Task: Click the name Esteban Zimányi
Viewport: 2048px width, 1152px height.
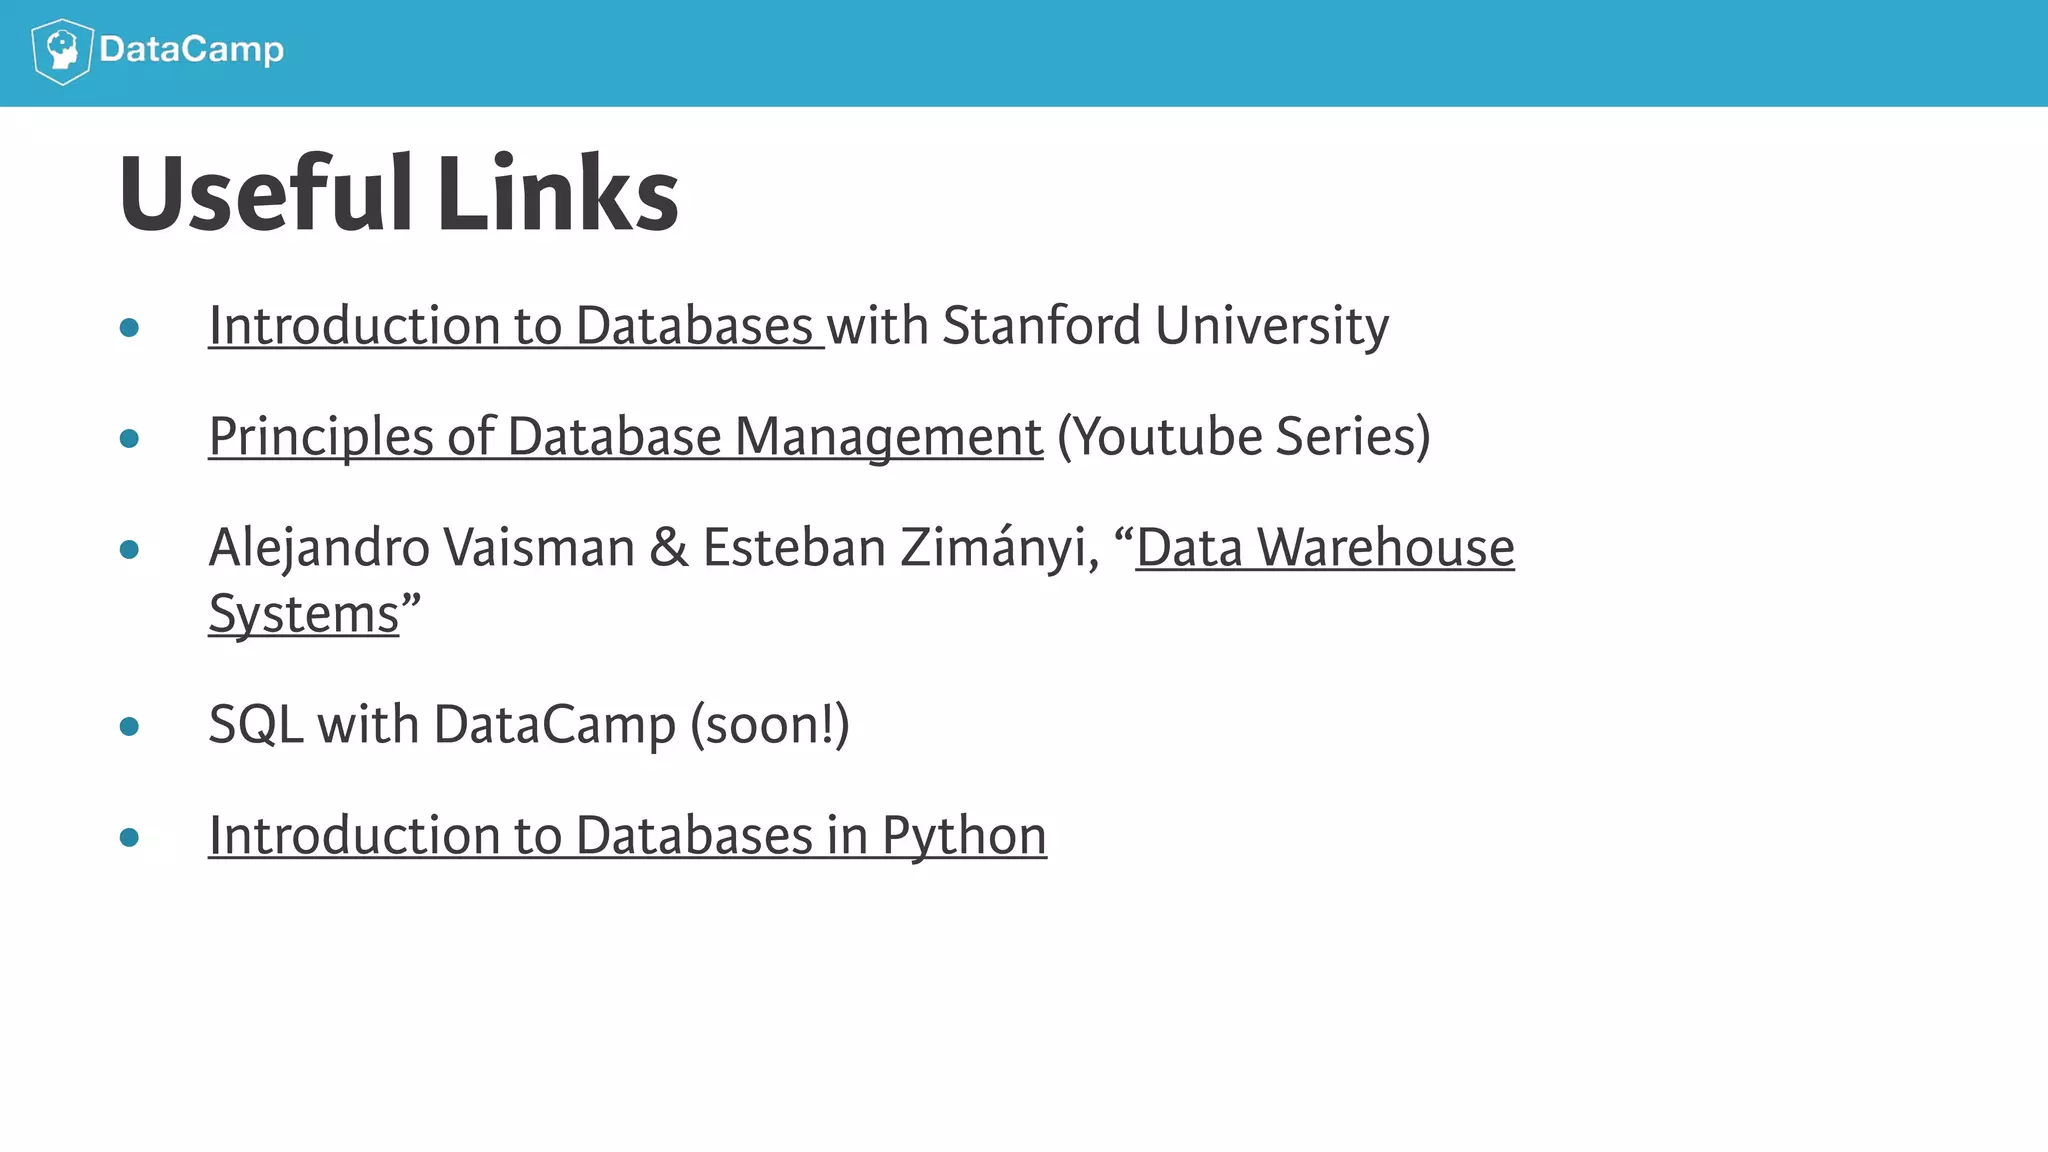Action: [x=900, y=548]
